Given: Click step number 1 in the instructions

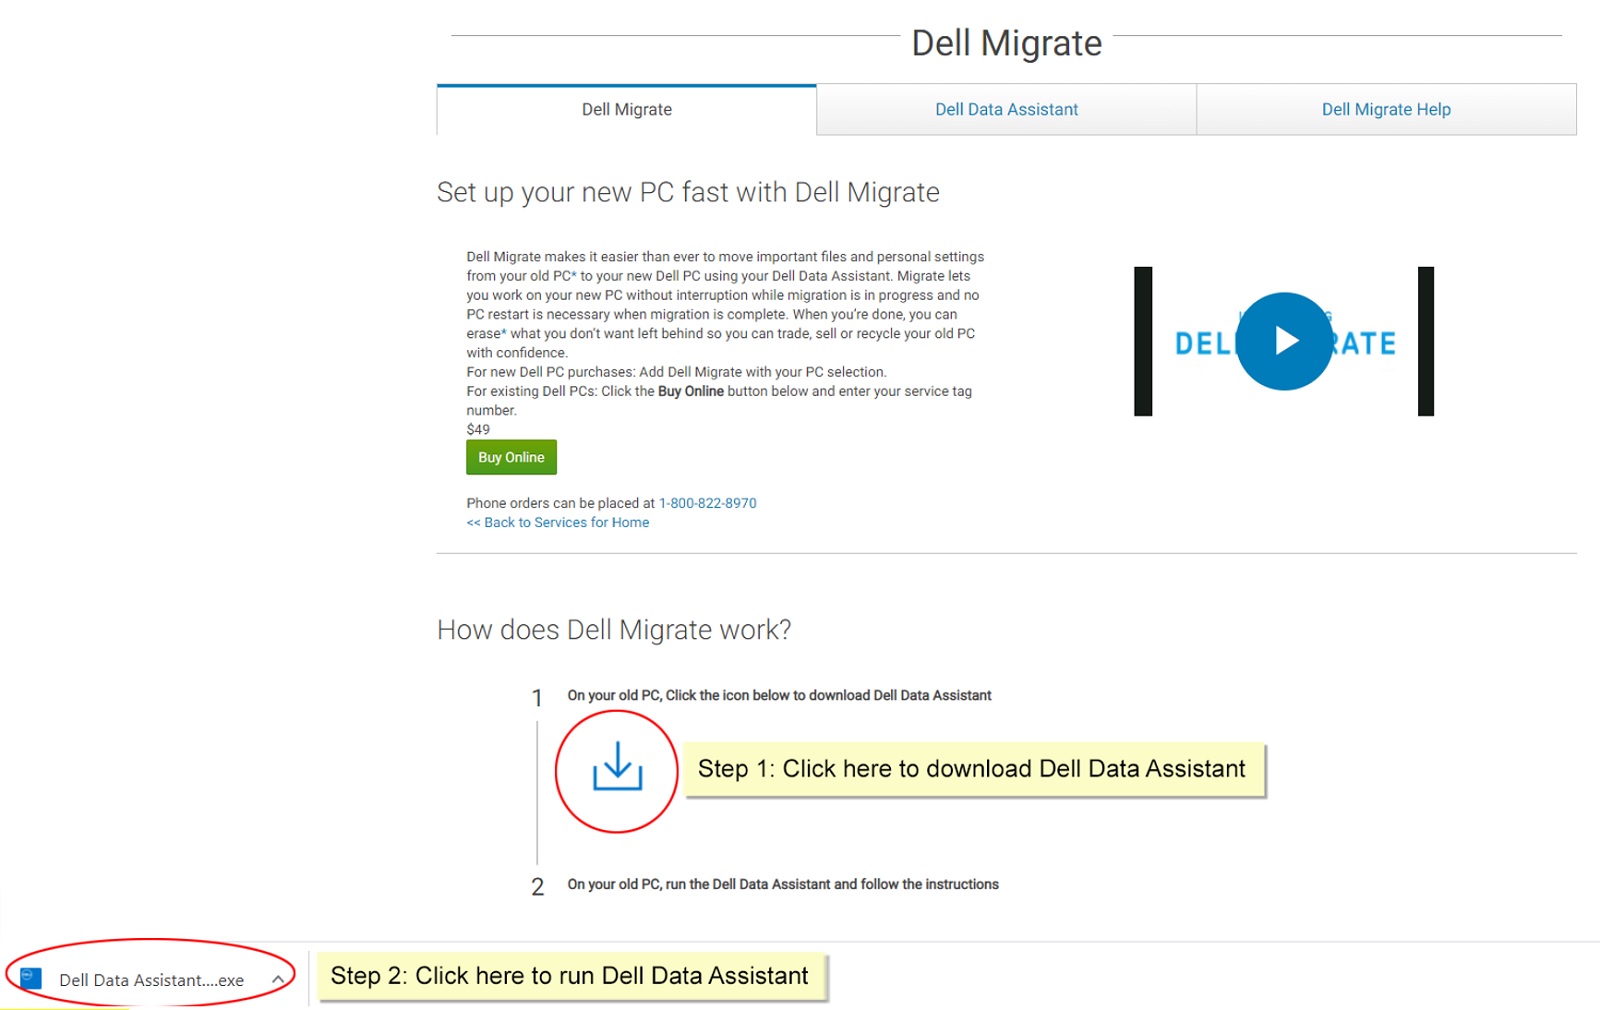Looking at the screenshot, I should (537, 698).
